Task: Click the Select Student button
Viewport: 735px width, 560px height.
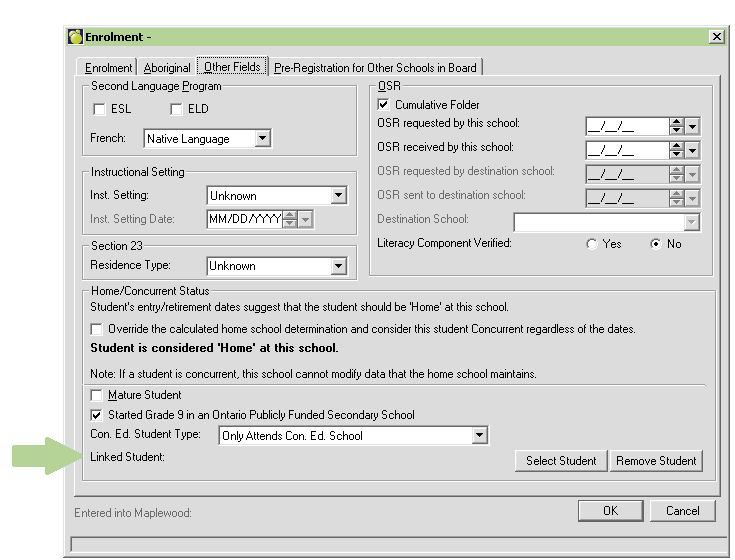Action: point(561,461)
